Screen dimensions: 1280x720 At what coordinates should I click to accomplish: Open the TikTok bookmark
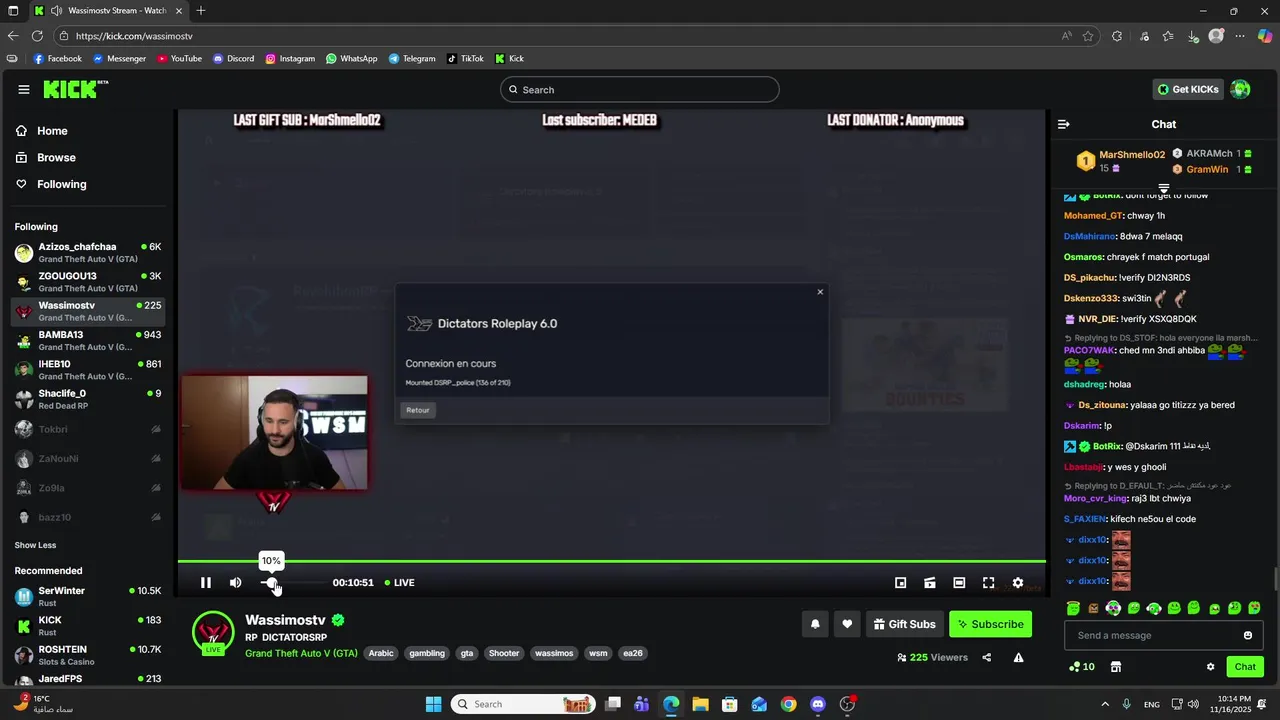[x=465, y=59]
